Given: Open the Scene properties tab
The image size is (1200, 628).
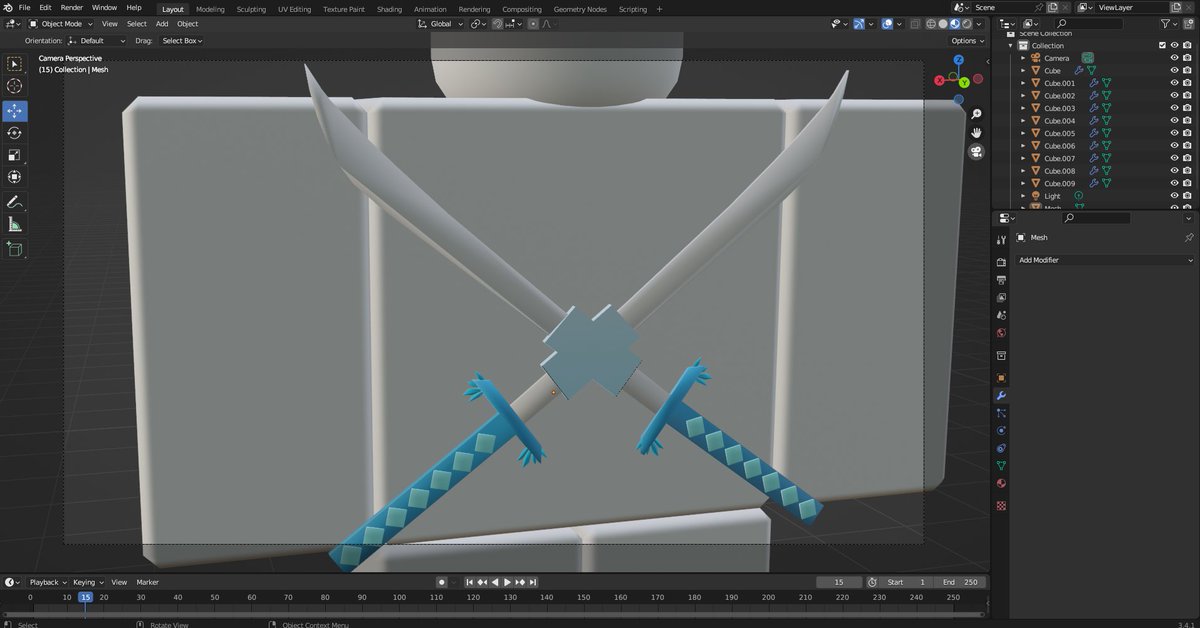Looking at the screenshot, I should (x=1001, y=316).
